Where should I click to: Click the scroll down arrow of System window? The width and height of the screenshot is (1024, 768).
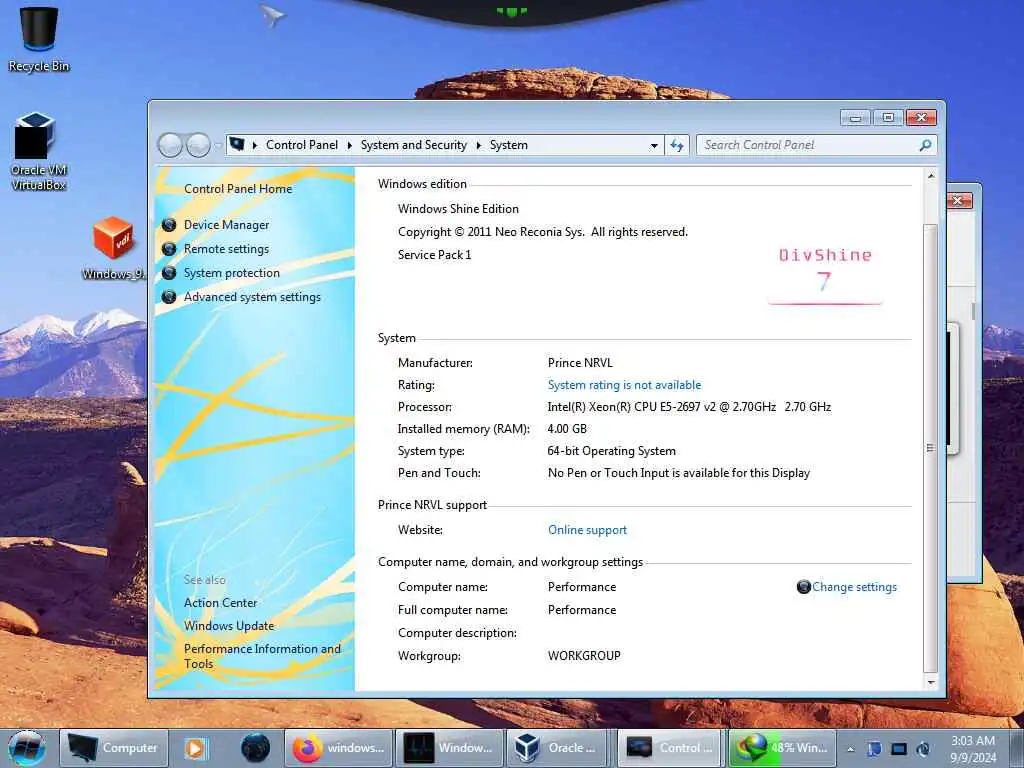[931, 682]
